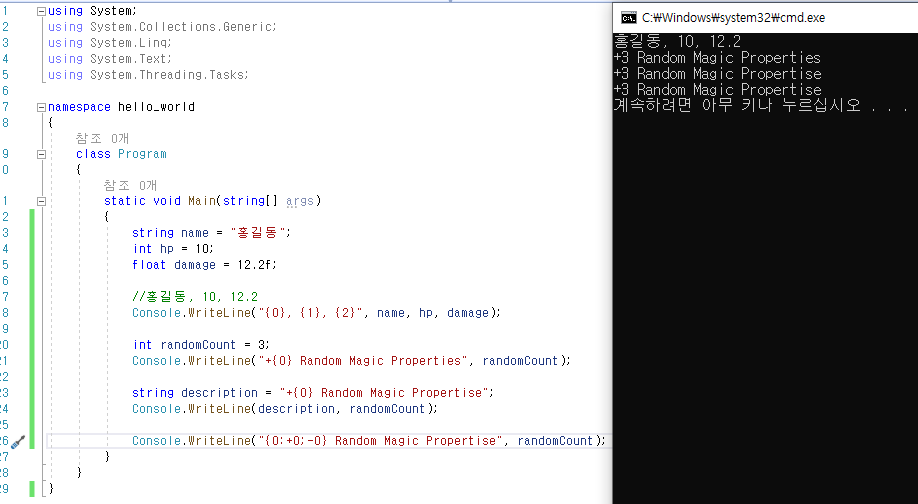
Task: Collapse the class Program block
Action: (x=41, y=155)
